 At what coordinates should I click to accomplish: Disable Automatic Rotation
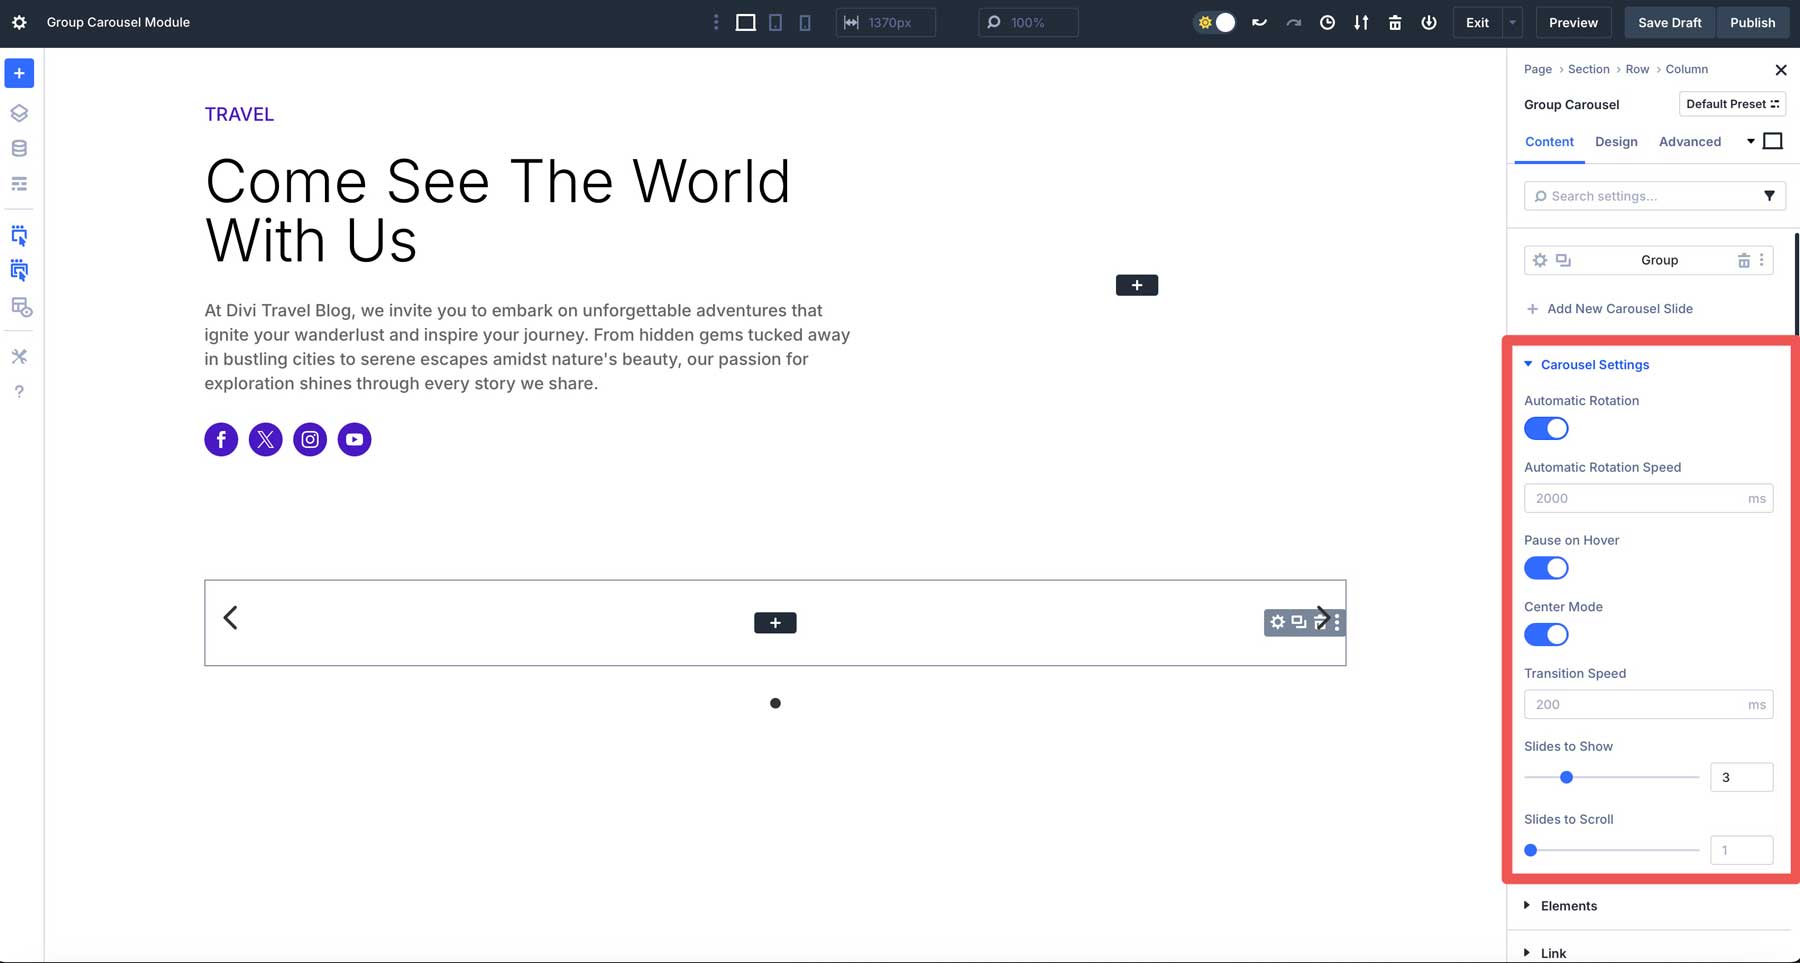1545,428
